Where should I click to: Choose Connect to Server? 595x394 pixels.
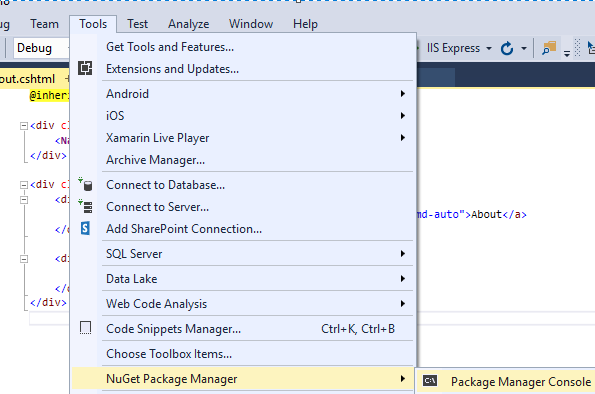(243, 207)
